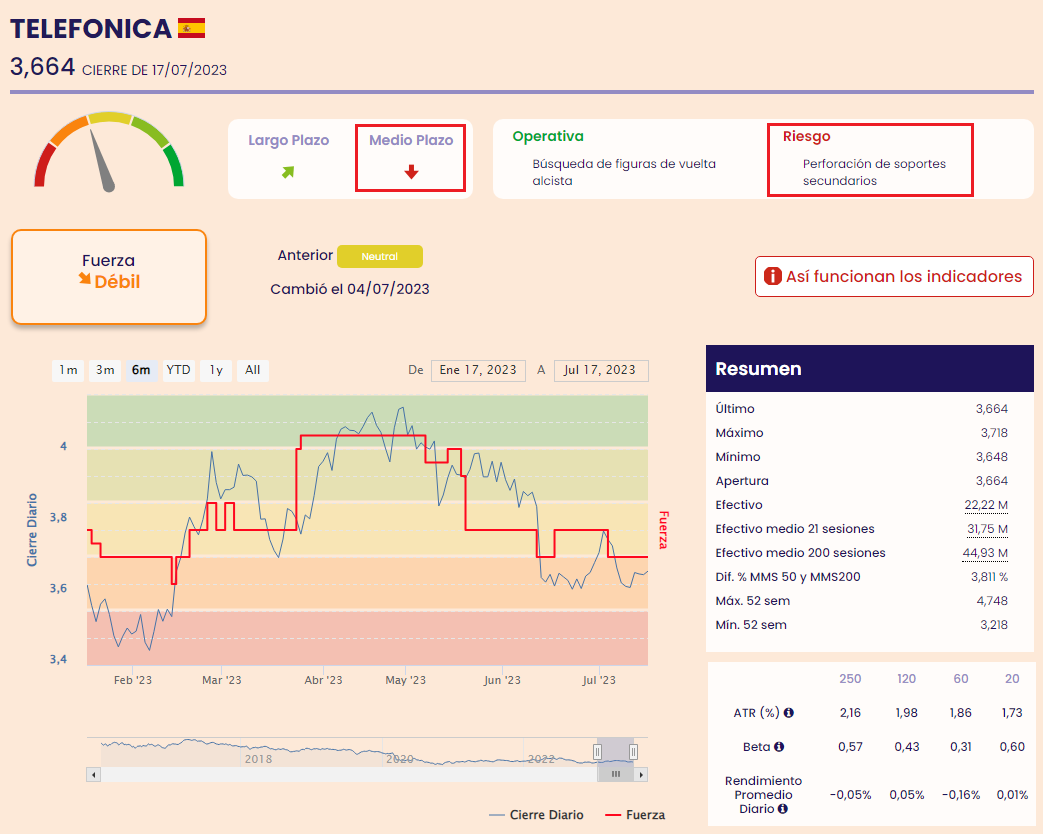Image resolution: width=1043 pixels, height=834 pixels.
Task: Click the 60 column header in volatility table
Action: (961, 678)
